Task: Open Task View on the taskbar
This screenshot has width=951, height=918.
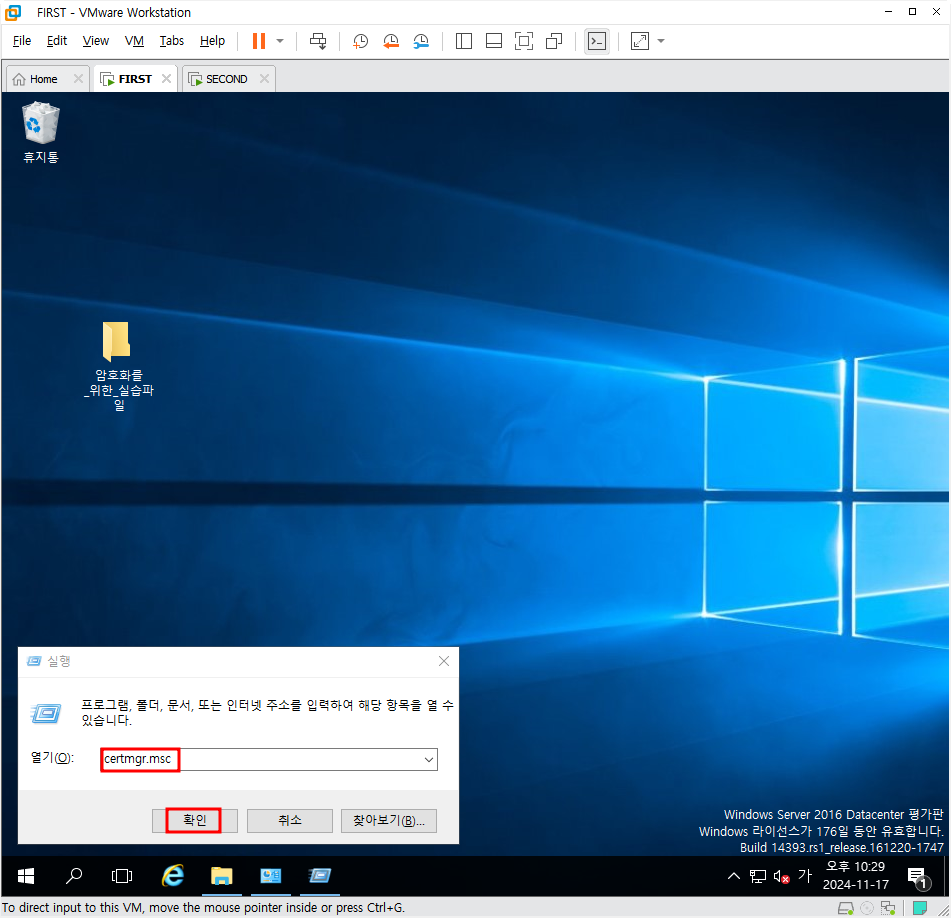Action: (x=122, y=876)
